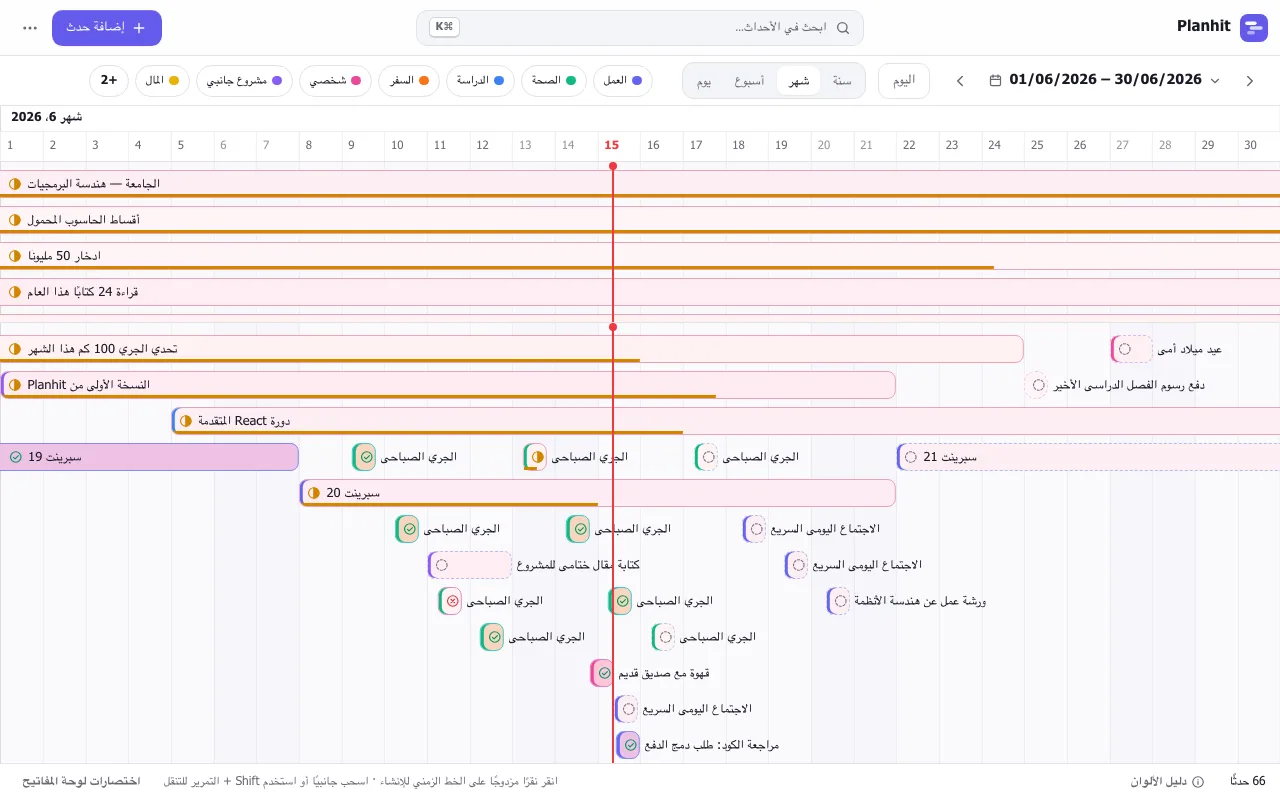This screenshot has height=800, width=1280.
Task: Click the ⌘K shortcut badge
Action: click(x=444, y=27)
